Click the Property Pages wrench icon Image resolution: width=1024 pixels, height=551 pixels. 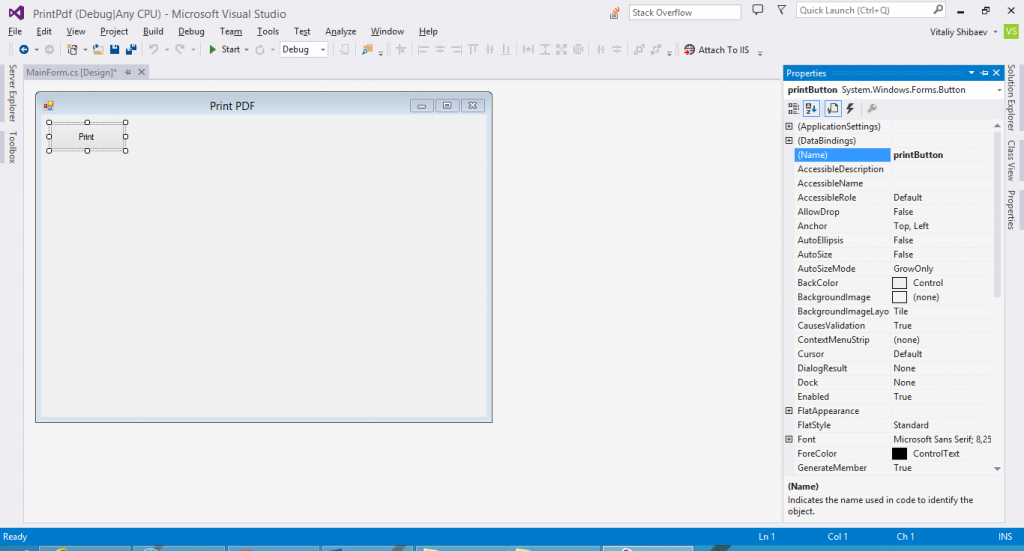(872, 109)
